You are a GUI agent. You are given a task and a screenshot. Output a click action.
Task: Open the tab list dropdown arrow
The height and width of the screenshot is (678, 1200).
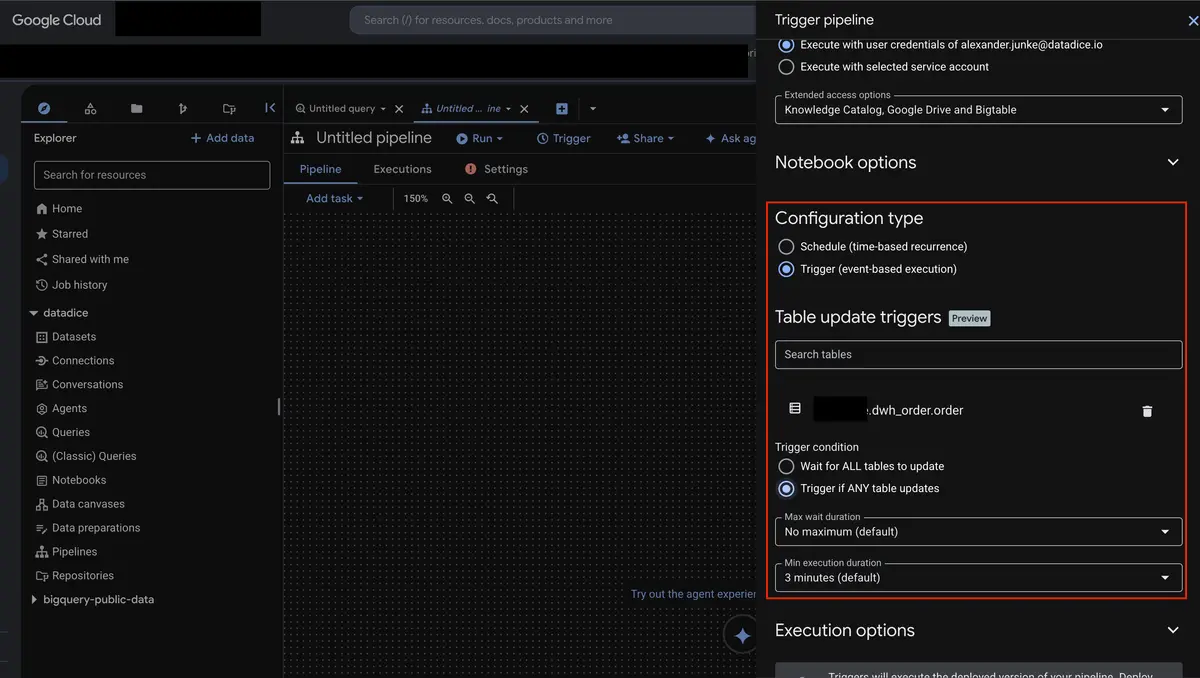pyautogui.click(x=593, y=109)
